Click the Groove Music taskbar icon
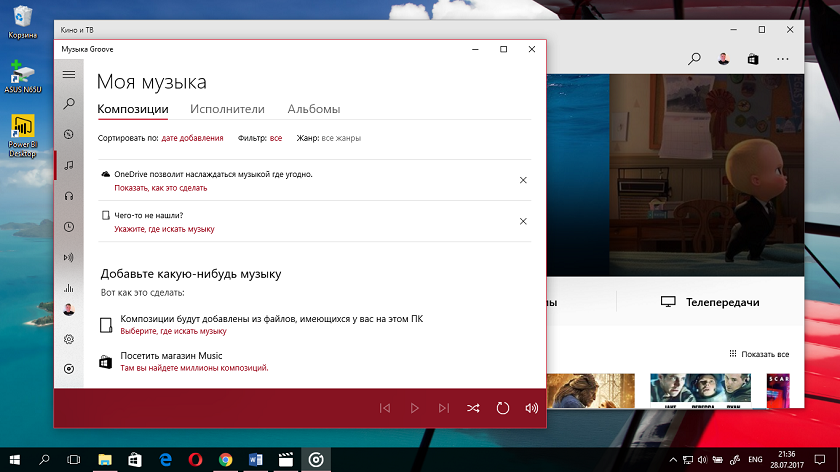 tap(316, 460)
